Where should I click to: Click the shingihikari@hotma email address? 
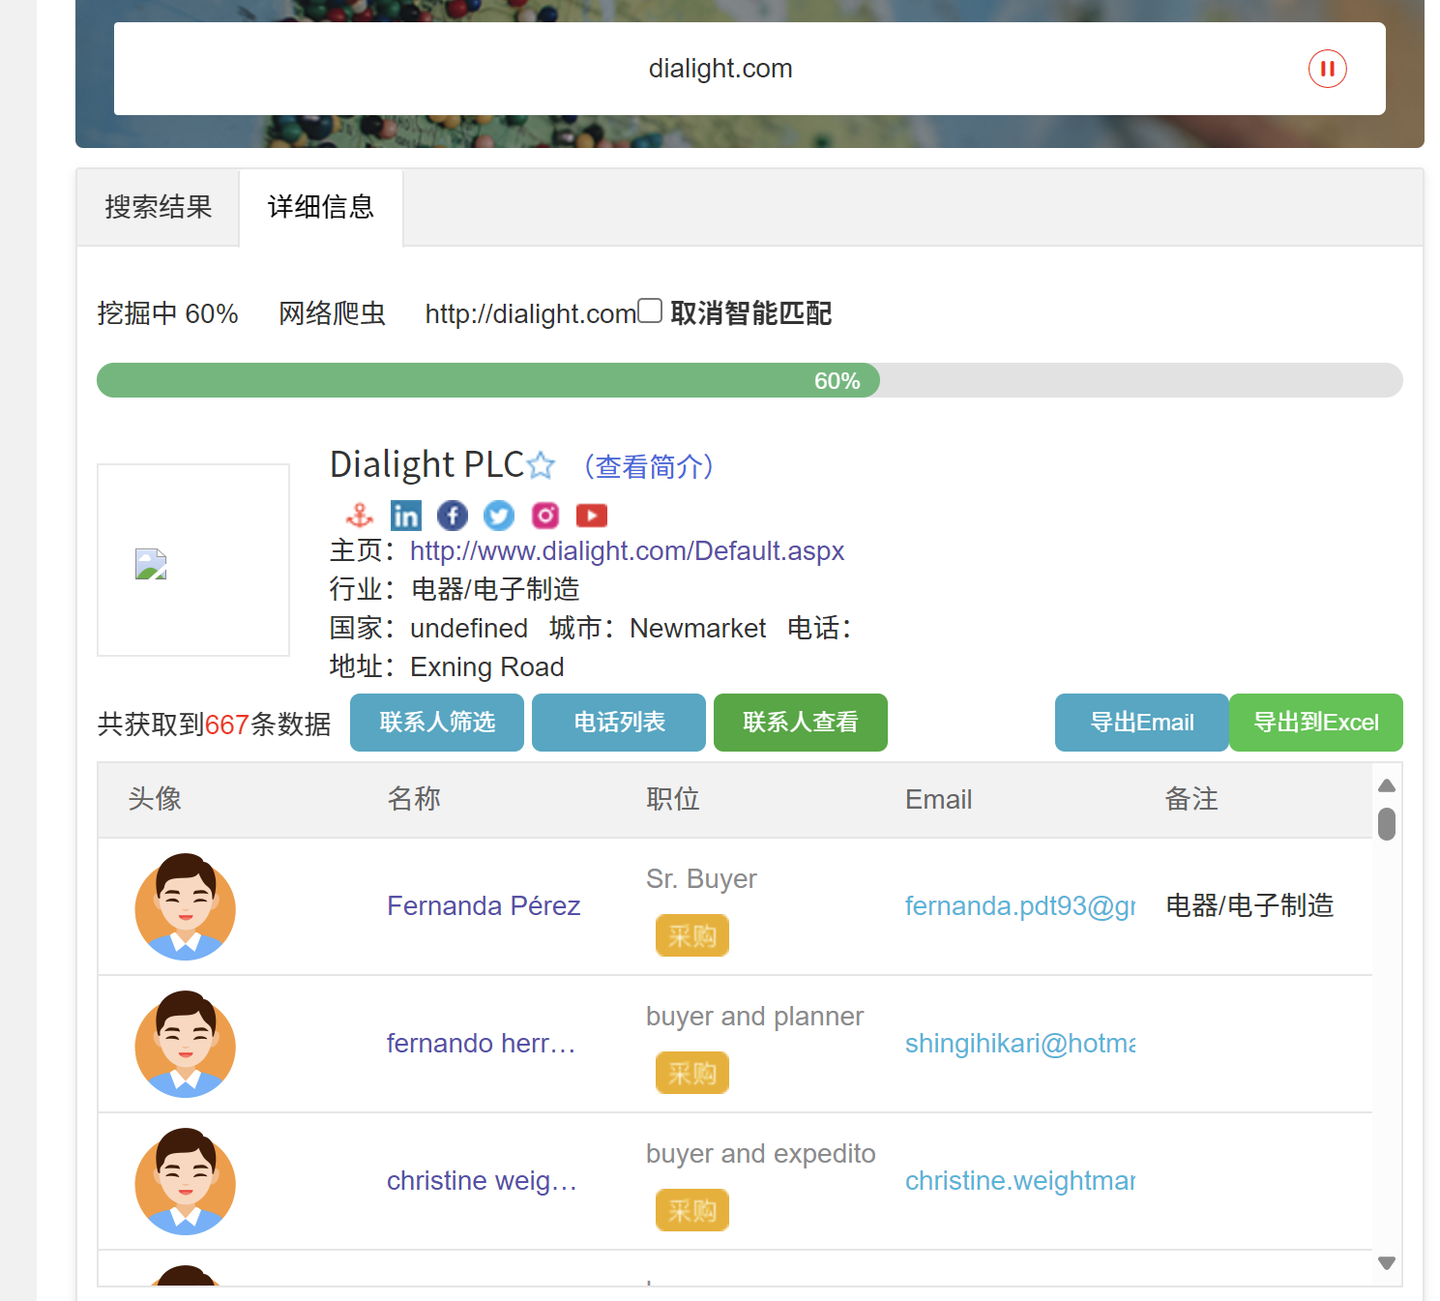[1020, 1043]
